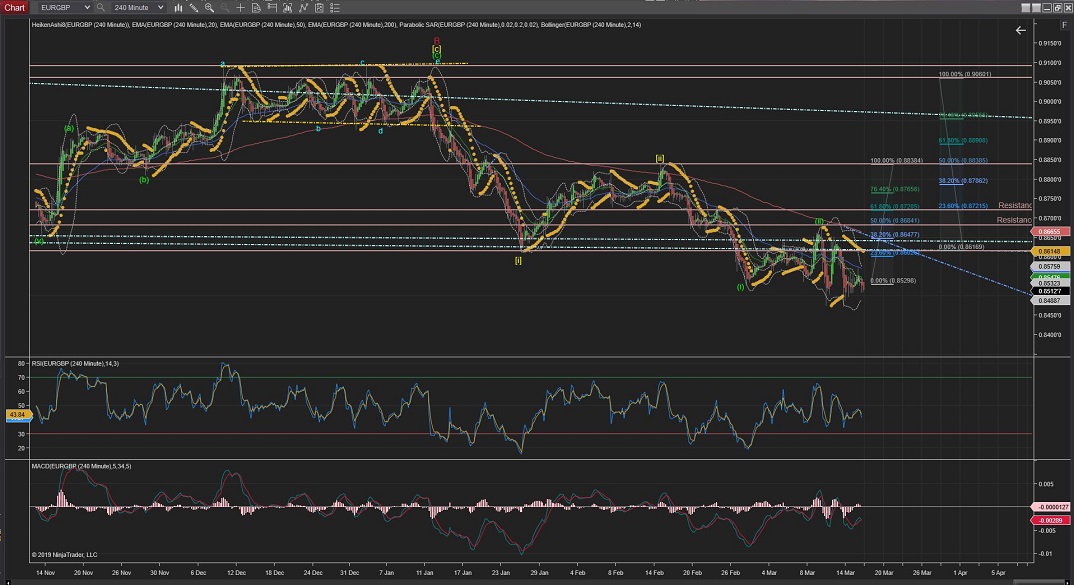Viewport: 1074px width, 585px height.
Task: Click the HeikenAshi8 indicator label text
Action: click(80, 25)
